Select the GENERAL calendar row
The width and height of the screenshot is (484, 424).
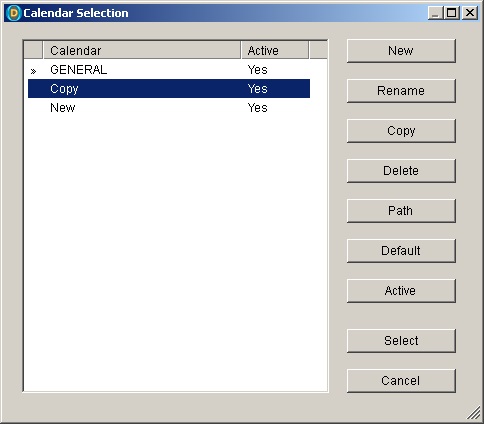(169, 70)
